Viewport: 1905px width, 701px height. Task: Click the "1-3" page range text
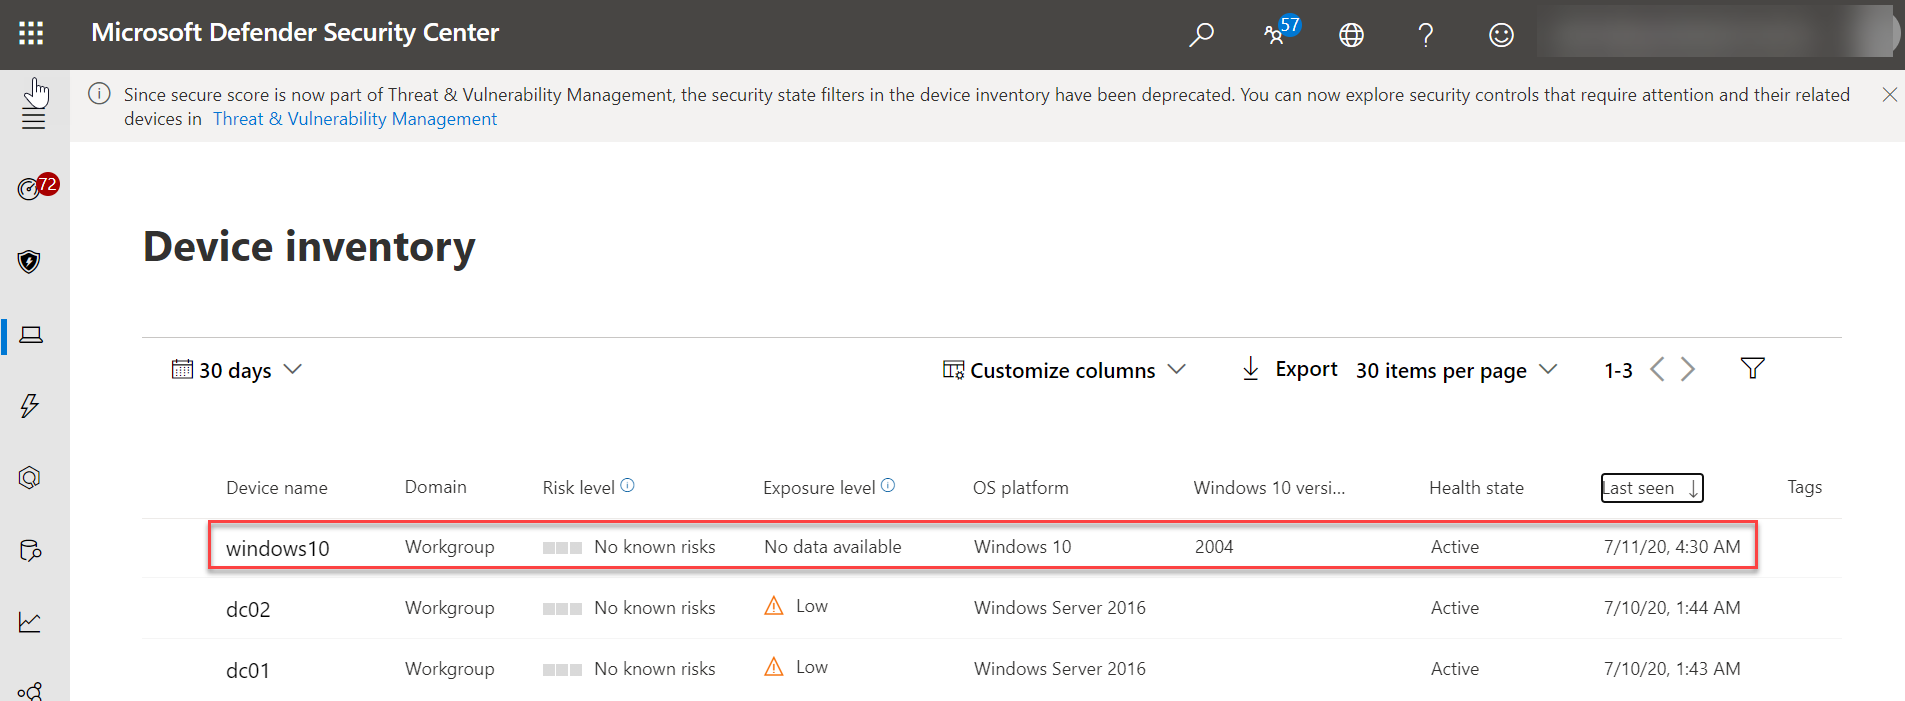point(1618,371)
